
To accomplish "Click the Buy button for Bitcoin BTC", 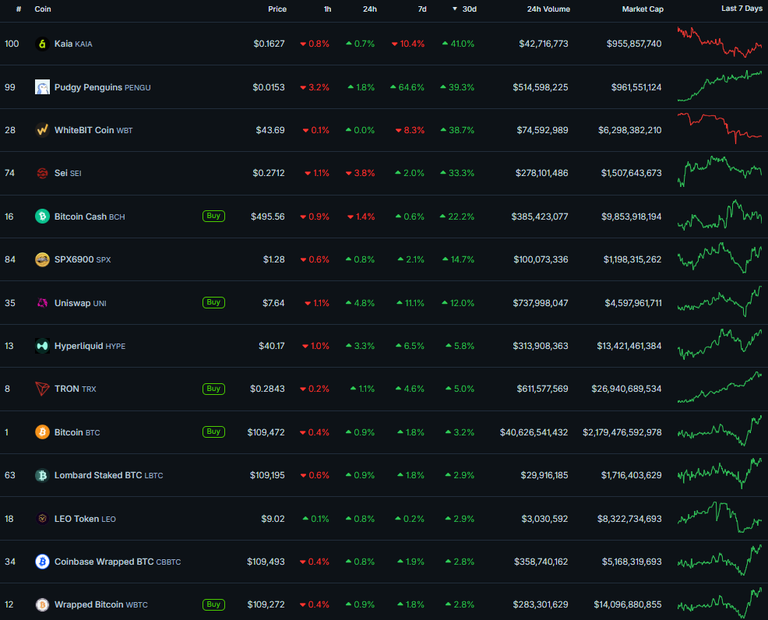I will point(214,432).
